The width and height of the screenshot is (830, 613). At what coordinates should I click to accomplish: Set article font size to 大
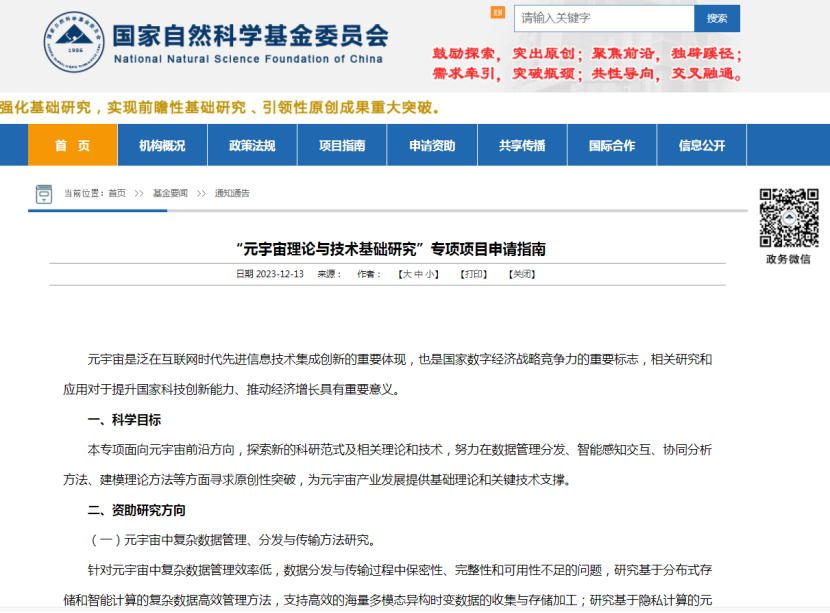[406, 274]
